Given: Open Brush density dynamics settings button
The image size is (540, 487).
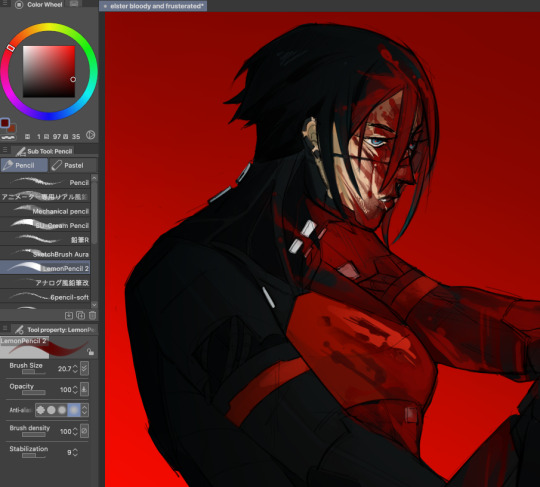Looking at the screenshot, I should tap(84, 431).
